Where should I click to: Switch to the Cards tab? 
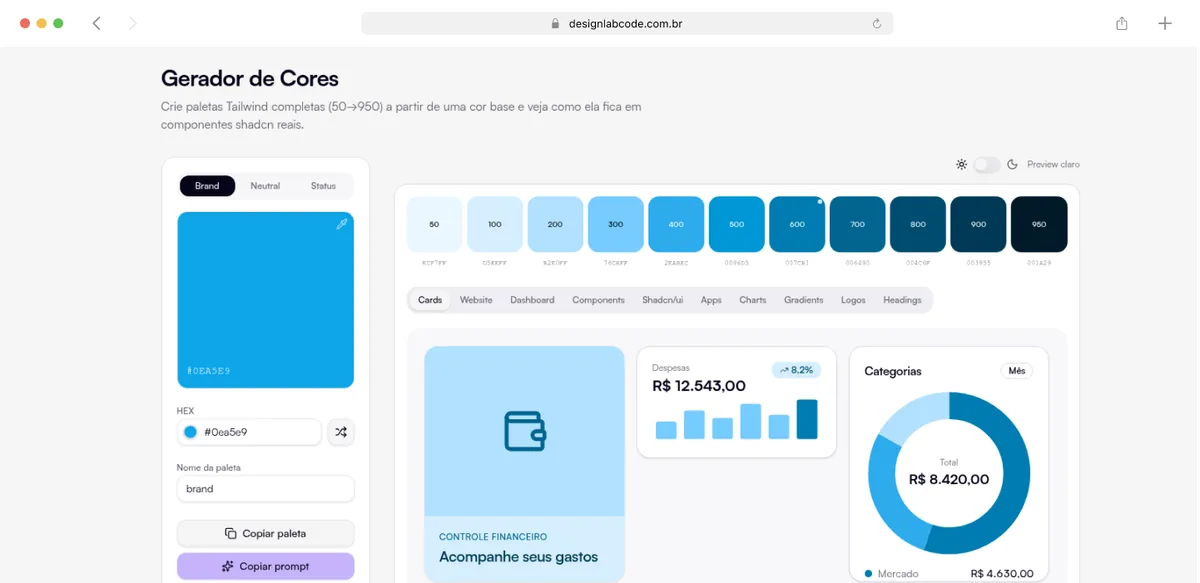[x=430, y=300]
